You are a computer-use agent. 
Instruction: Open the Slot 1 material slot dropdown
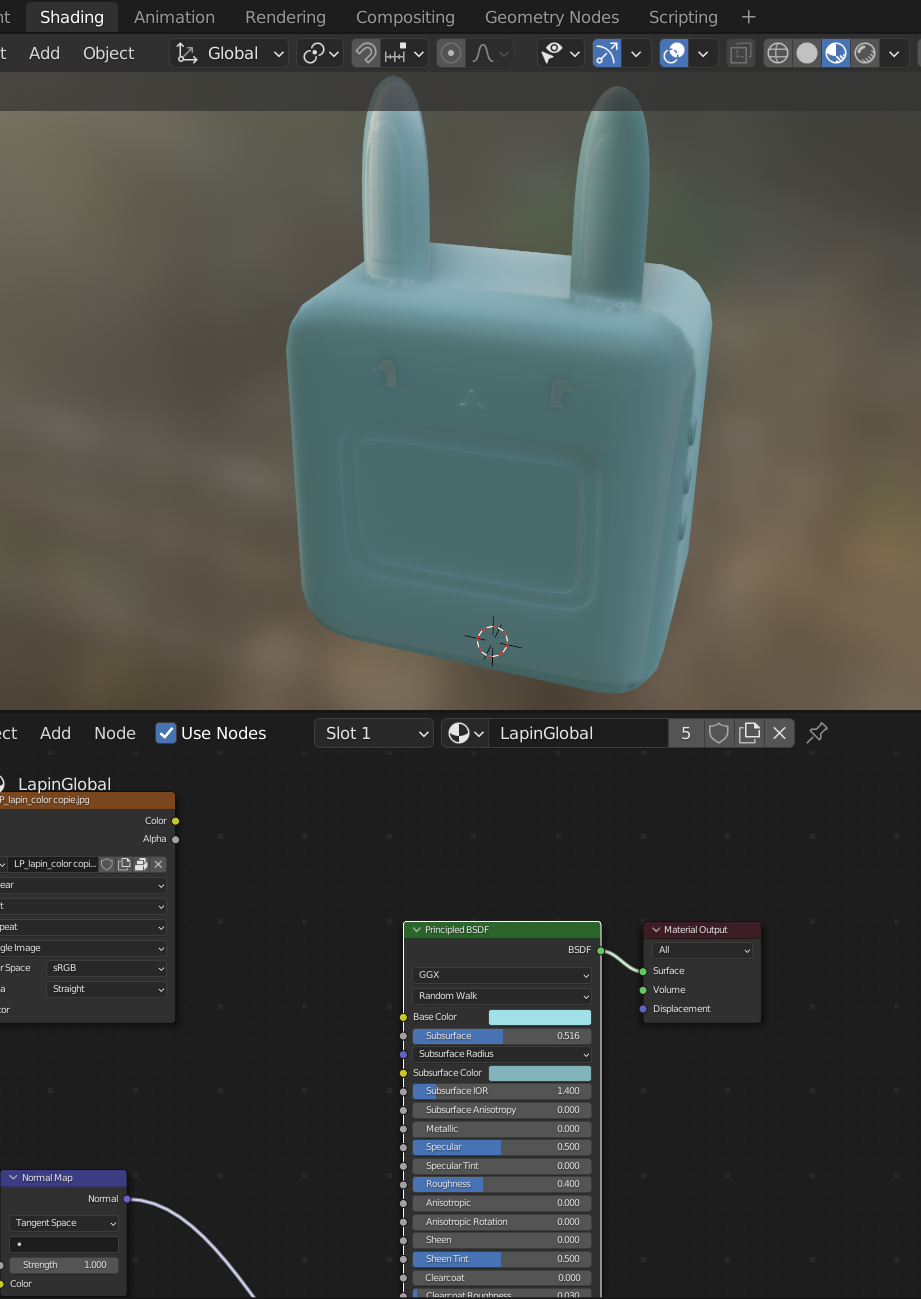[x=374, y=733]
